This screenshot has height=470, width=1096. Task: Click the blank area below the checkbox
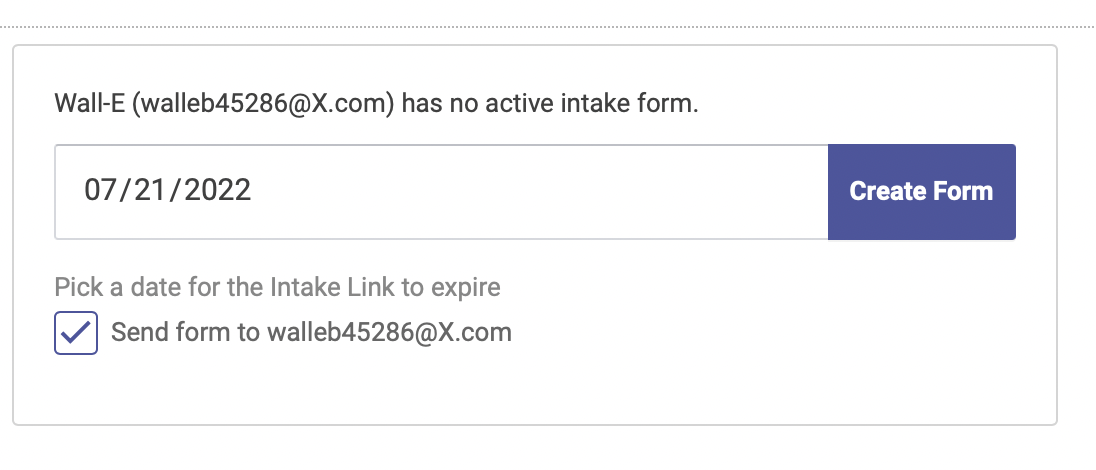coord(535,388)
